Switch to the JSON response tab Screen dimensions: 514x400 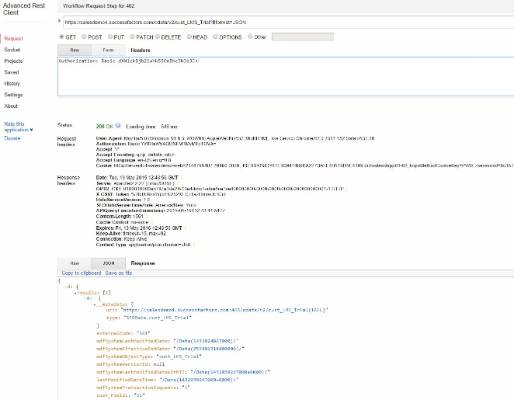109,263
